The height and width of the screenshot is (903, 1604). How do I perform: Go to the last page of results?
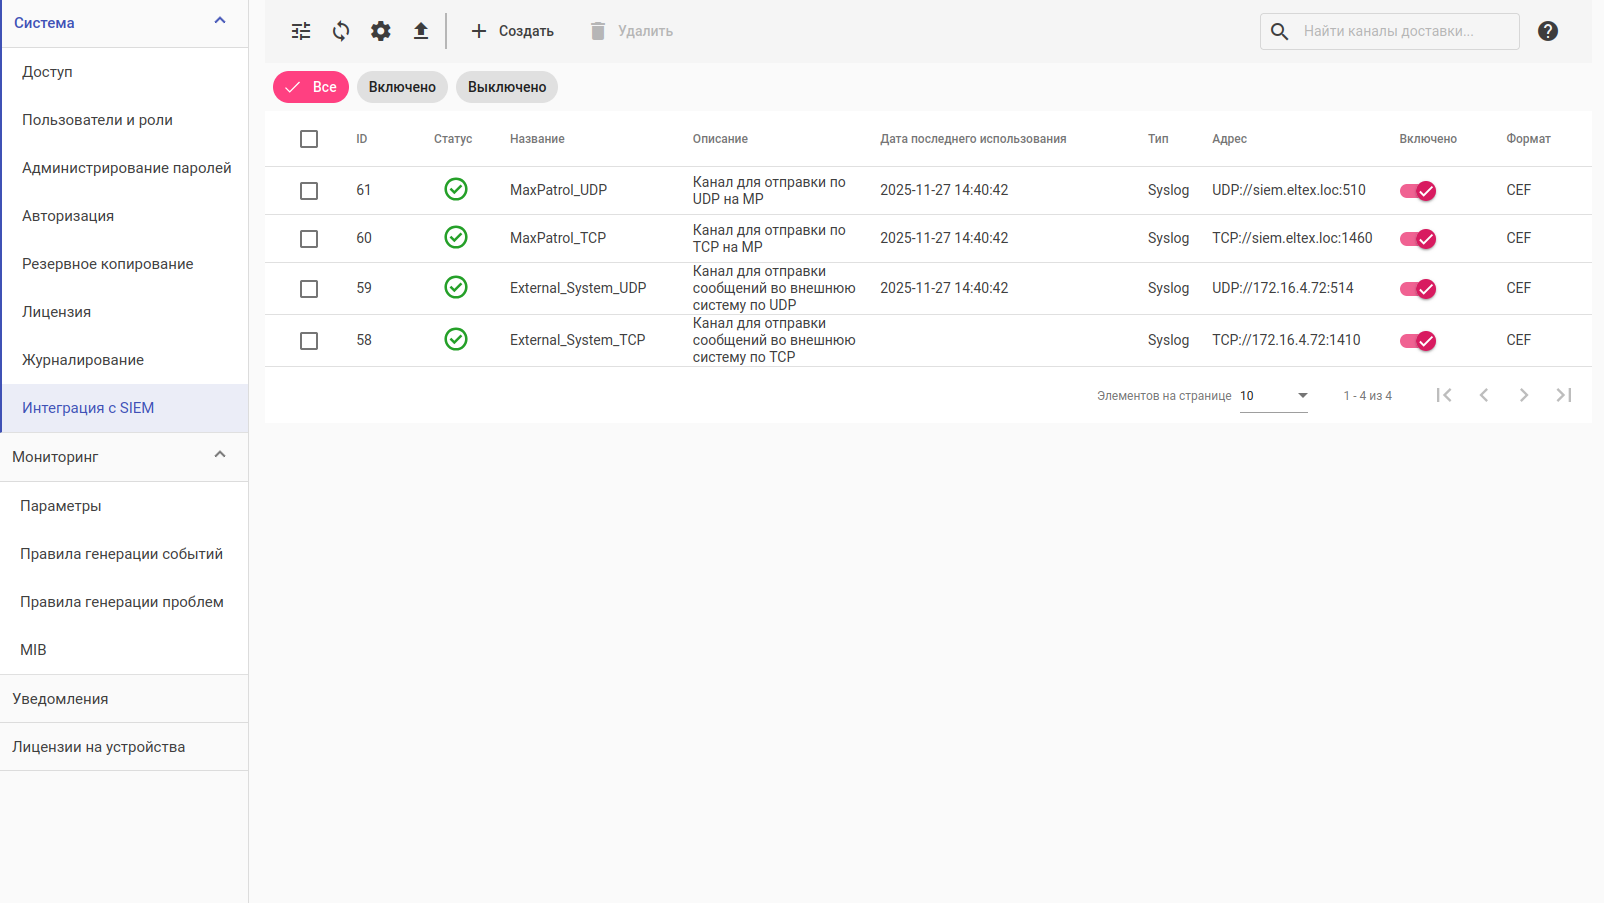point(1564,395)
